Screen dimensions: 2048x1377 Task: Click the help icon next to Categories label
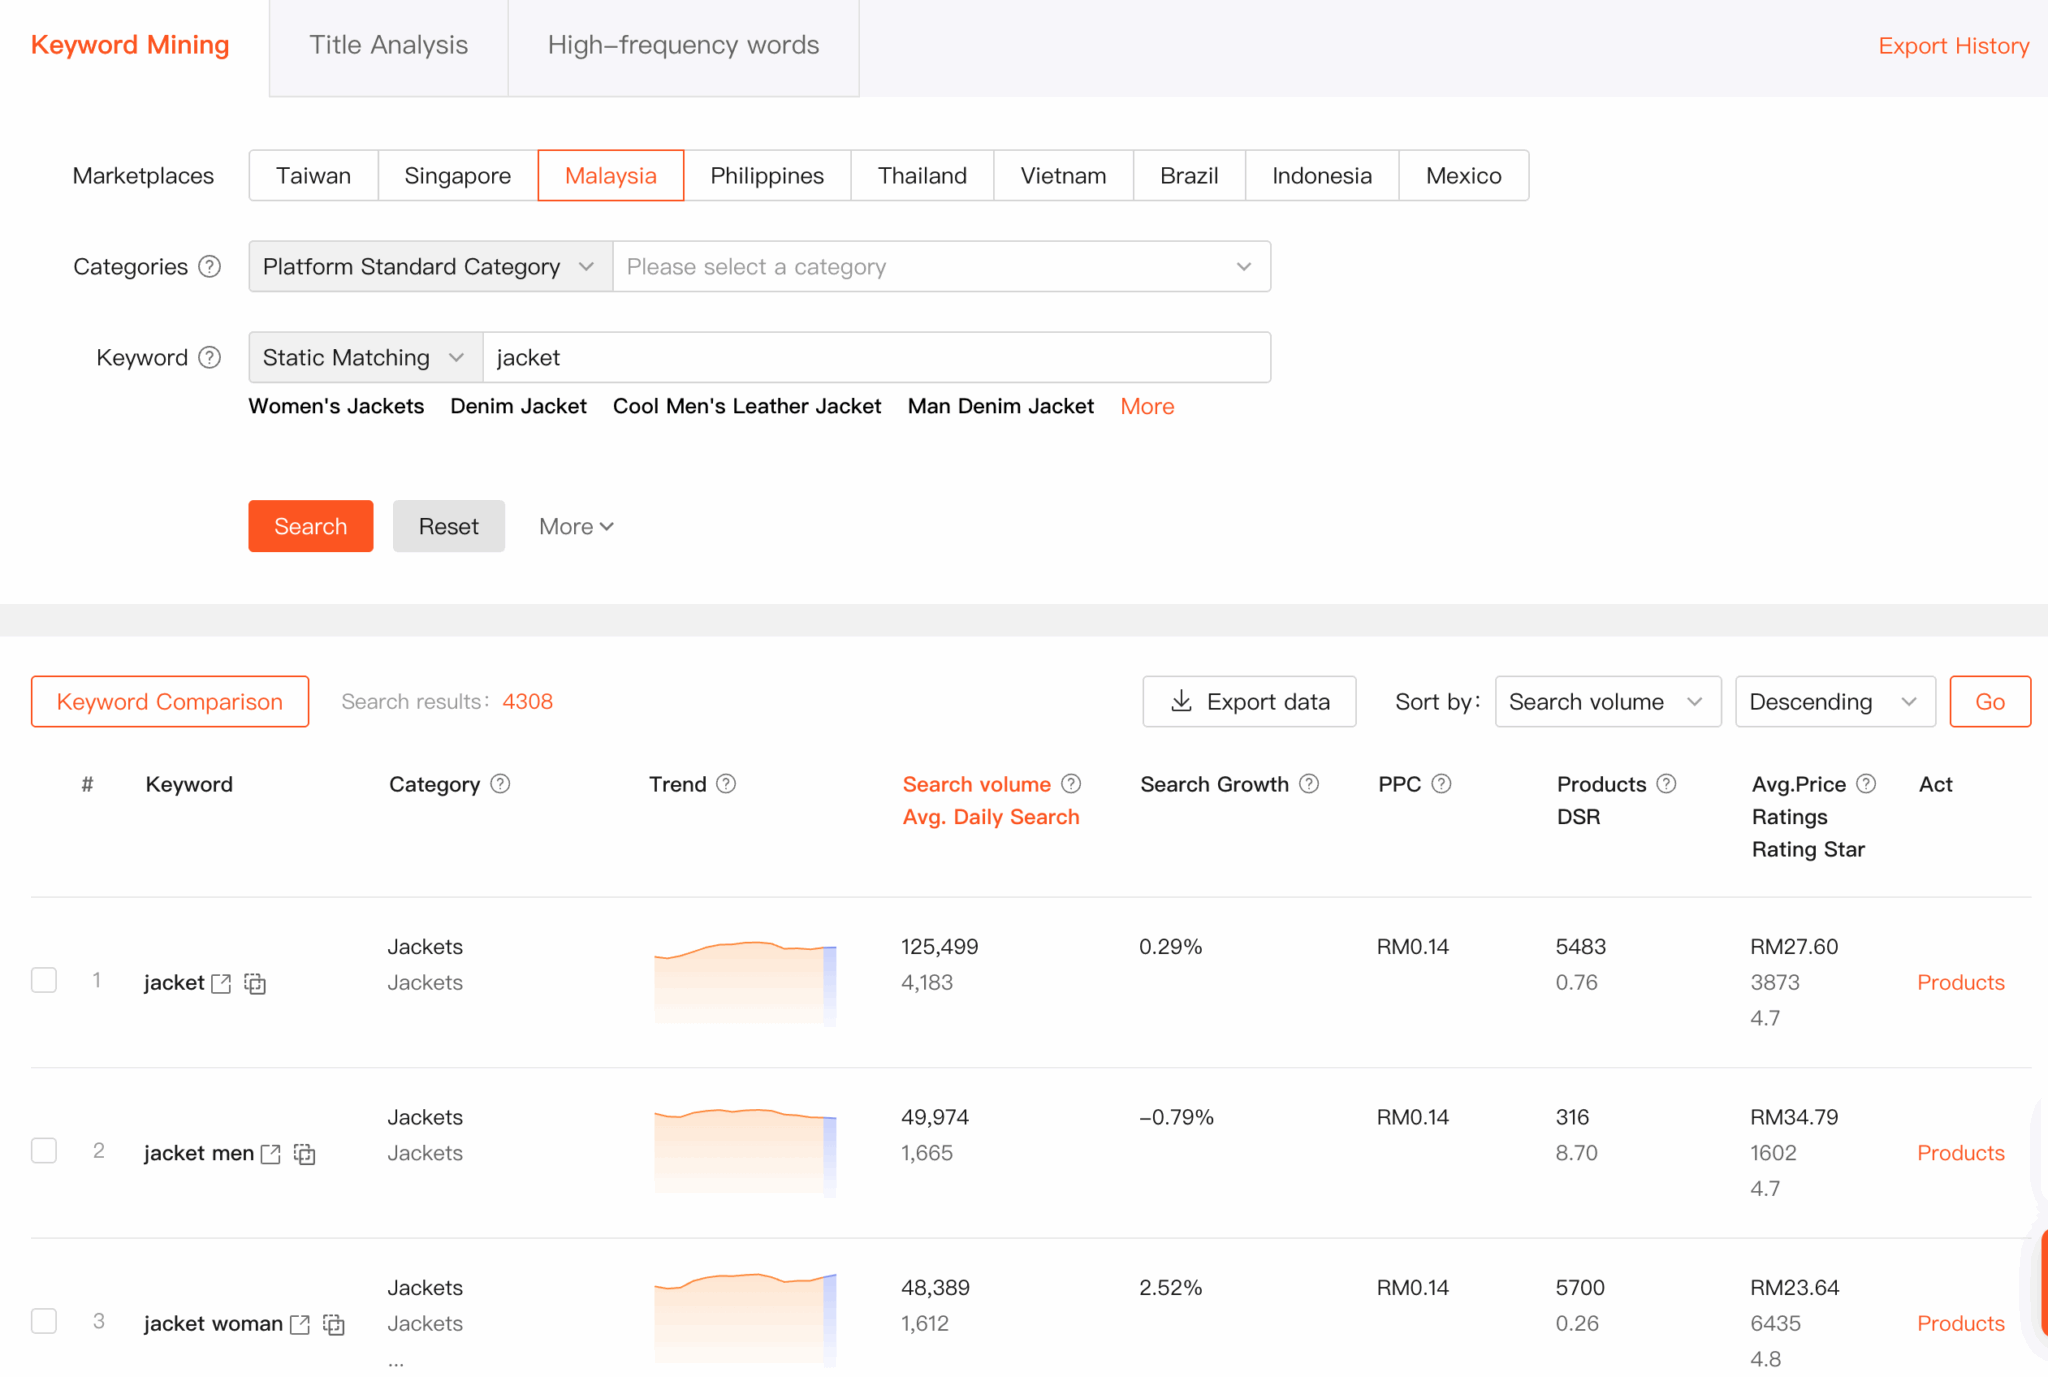[210, 266]
